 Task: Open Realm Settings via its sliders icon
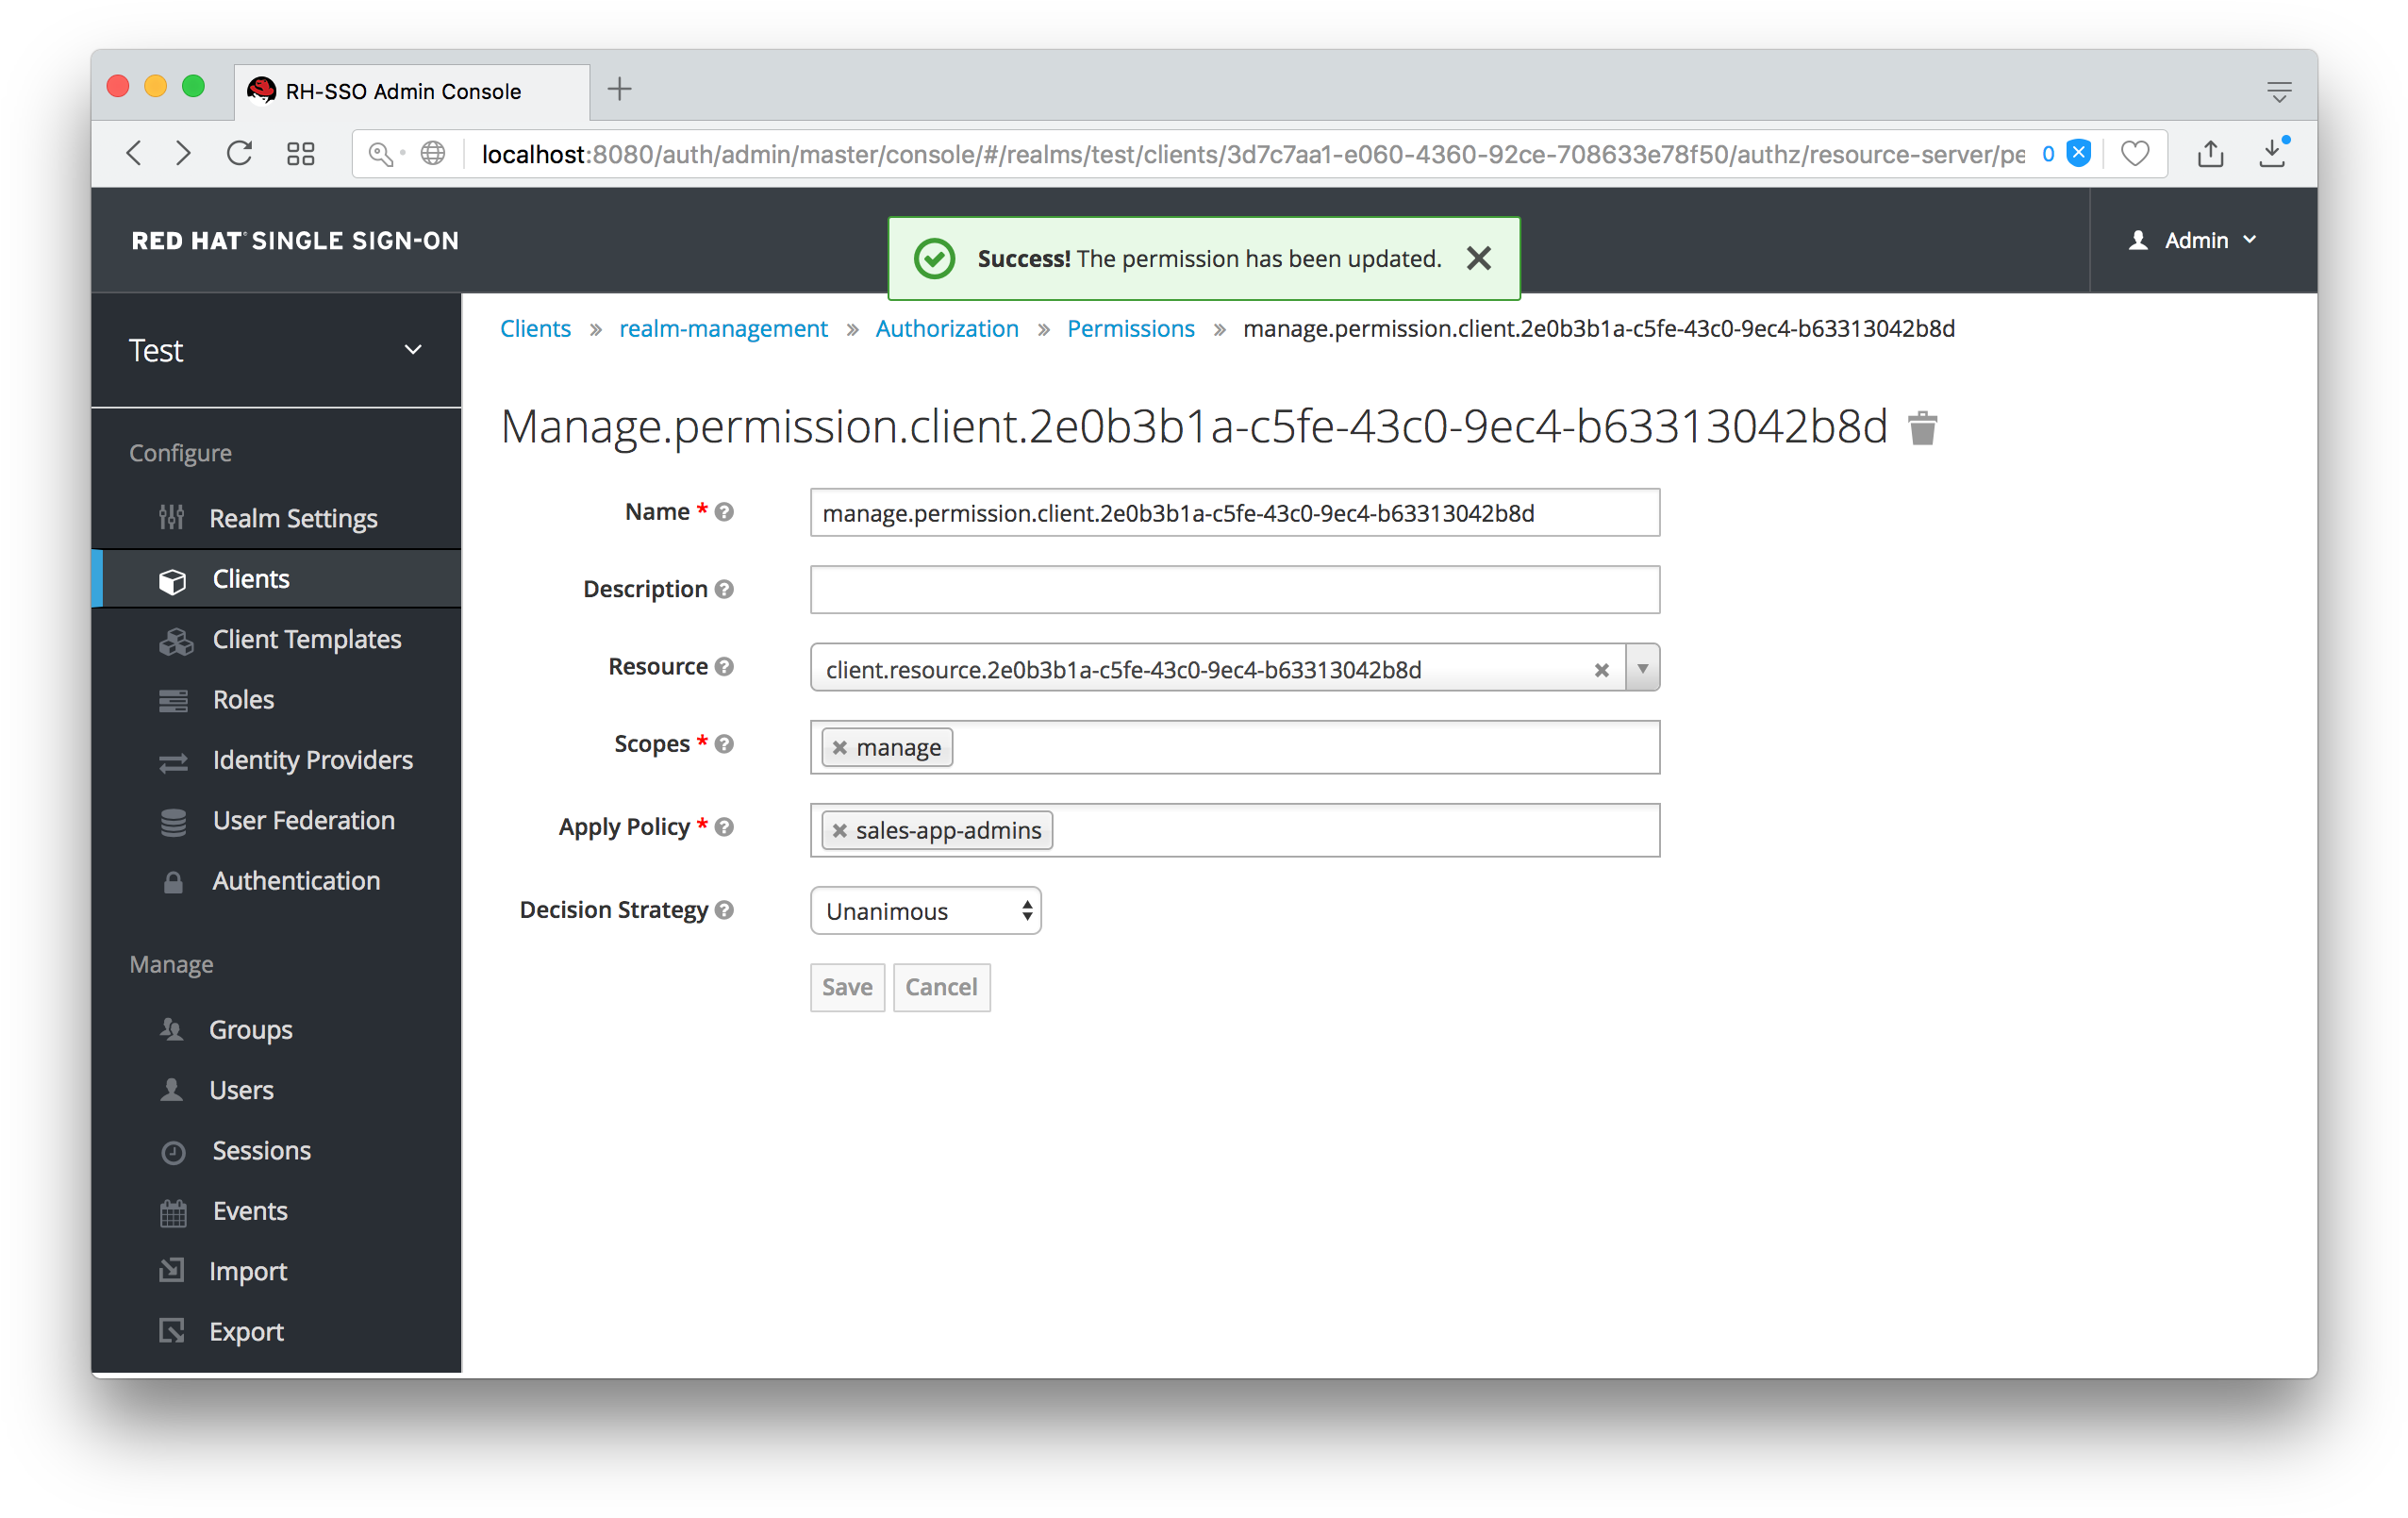pos(172,518)
